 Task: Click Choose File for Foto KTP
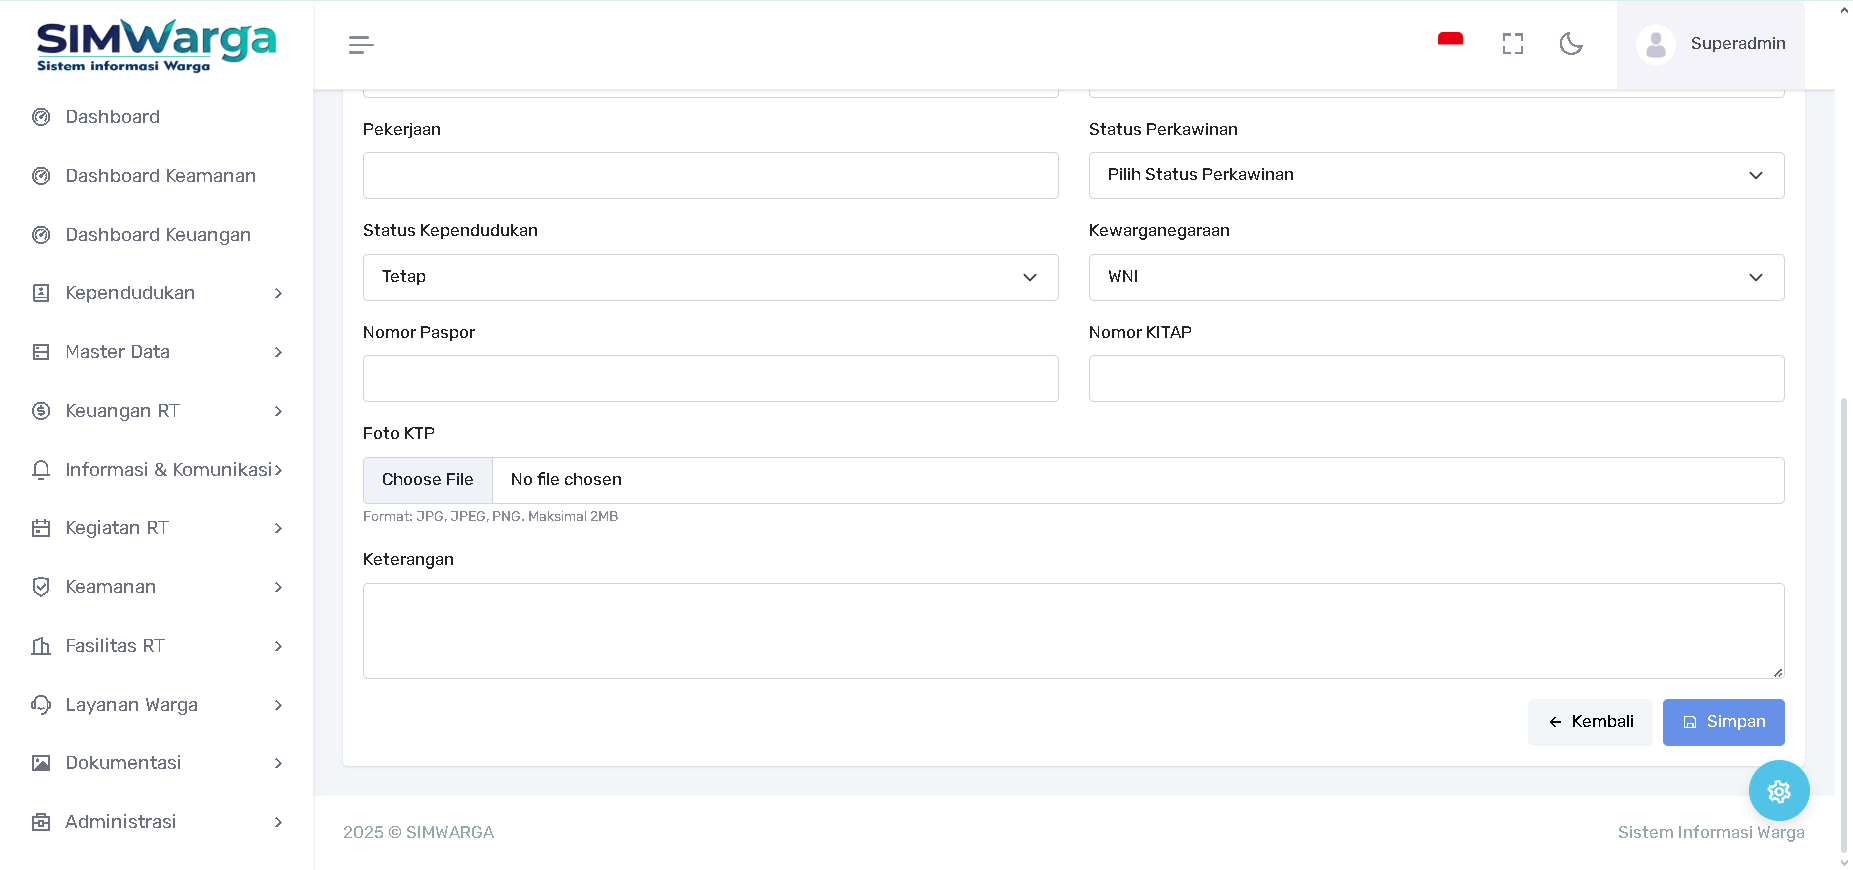(x=428, y=480)
